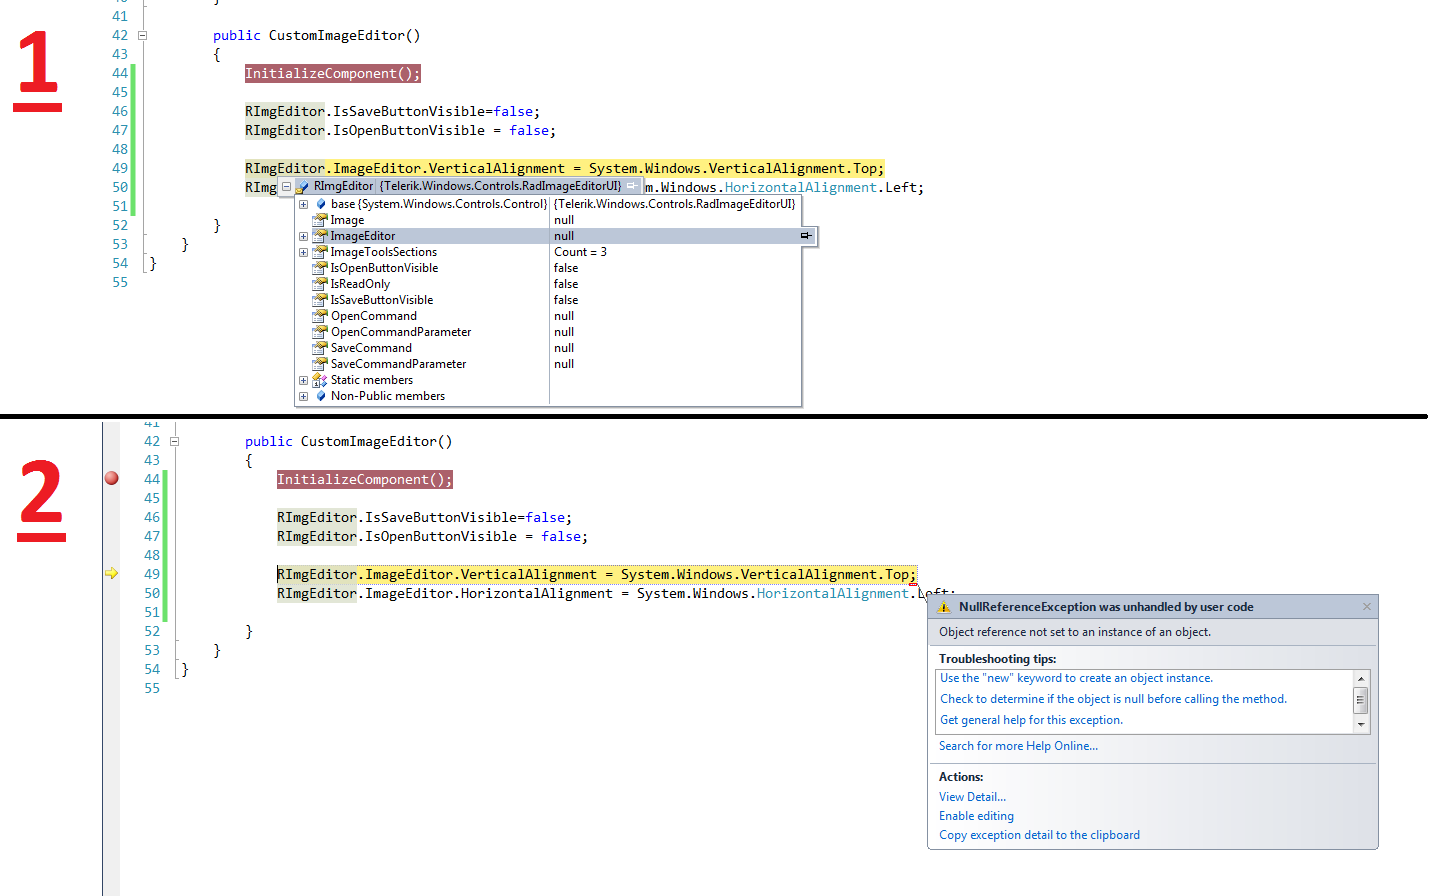The height and width of the screenshot is (896, 1442).
Task: Expand the Non-Public members node
Action: [303, 396]
